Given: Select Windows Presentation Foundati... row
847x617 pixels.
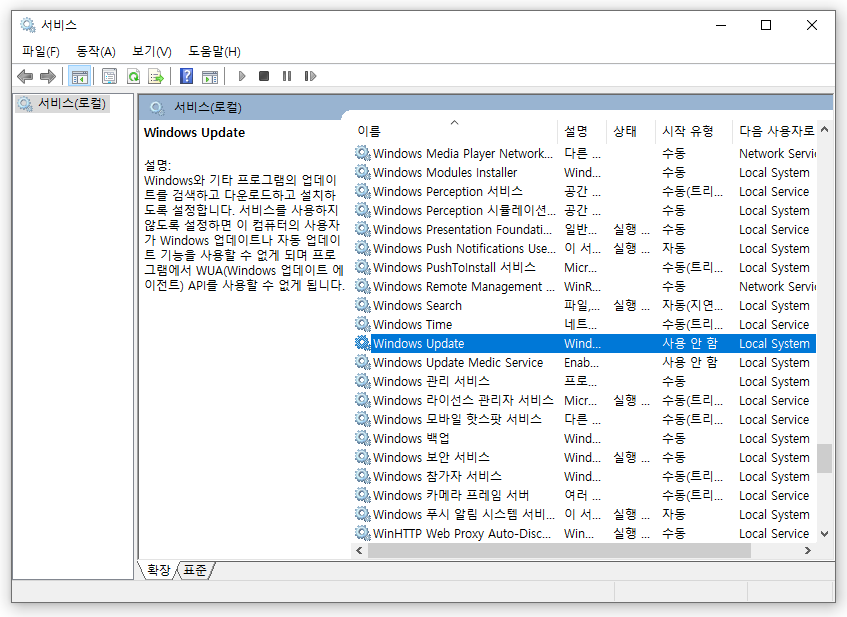Looking at the screenshot, I should pos(584,229).
